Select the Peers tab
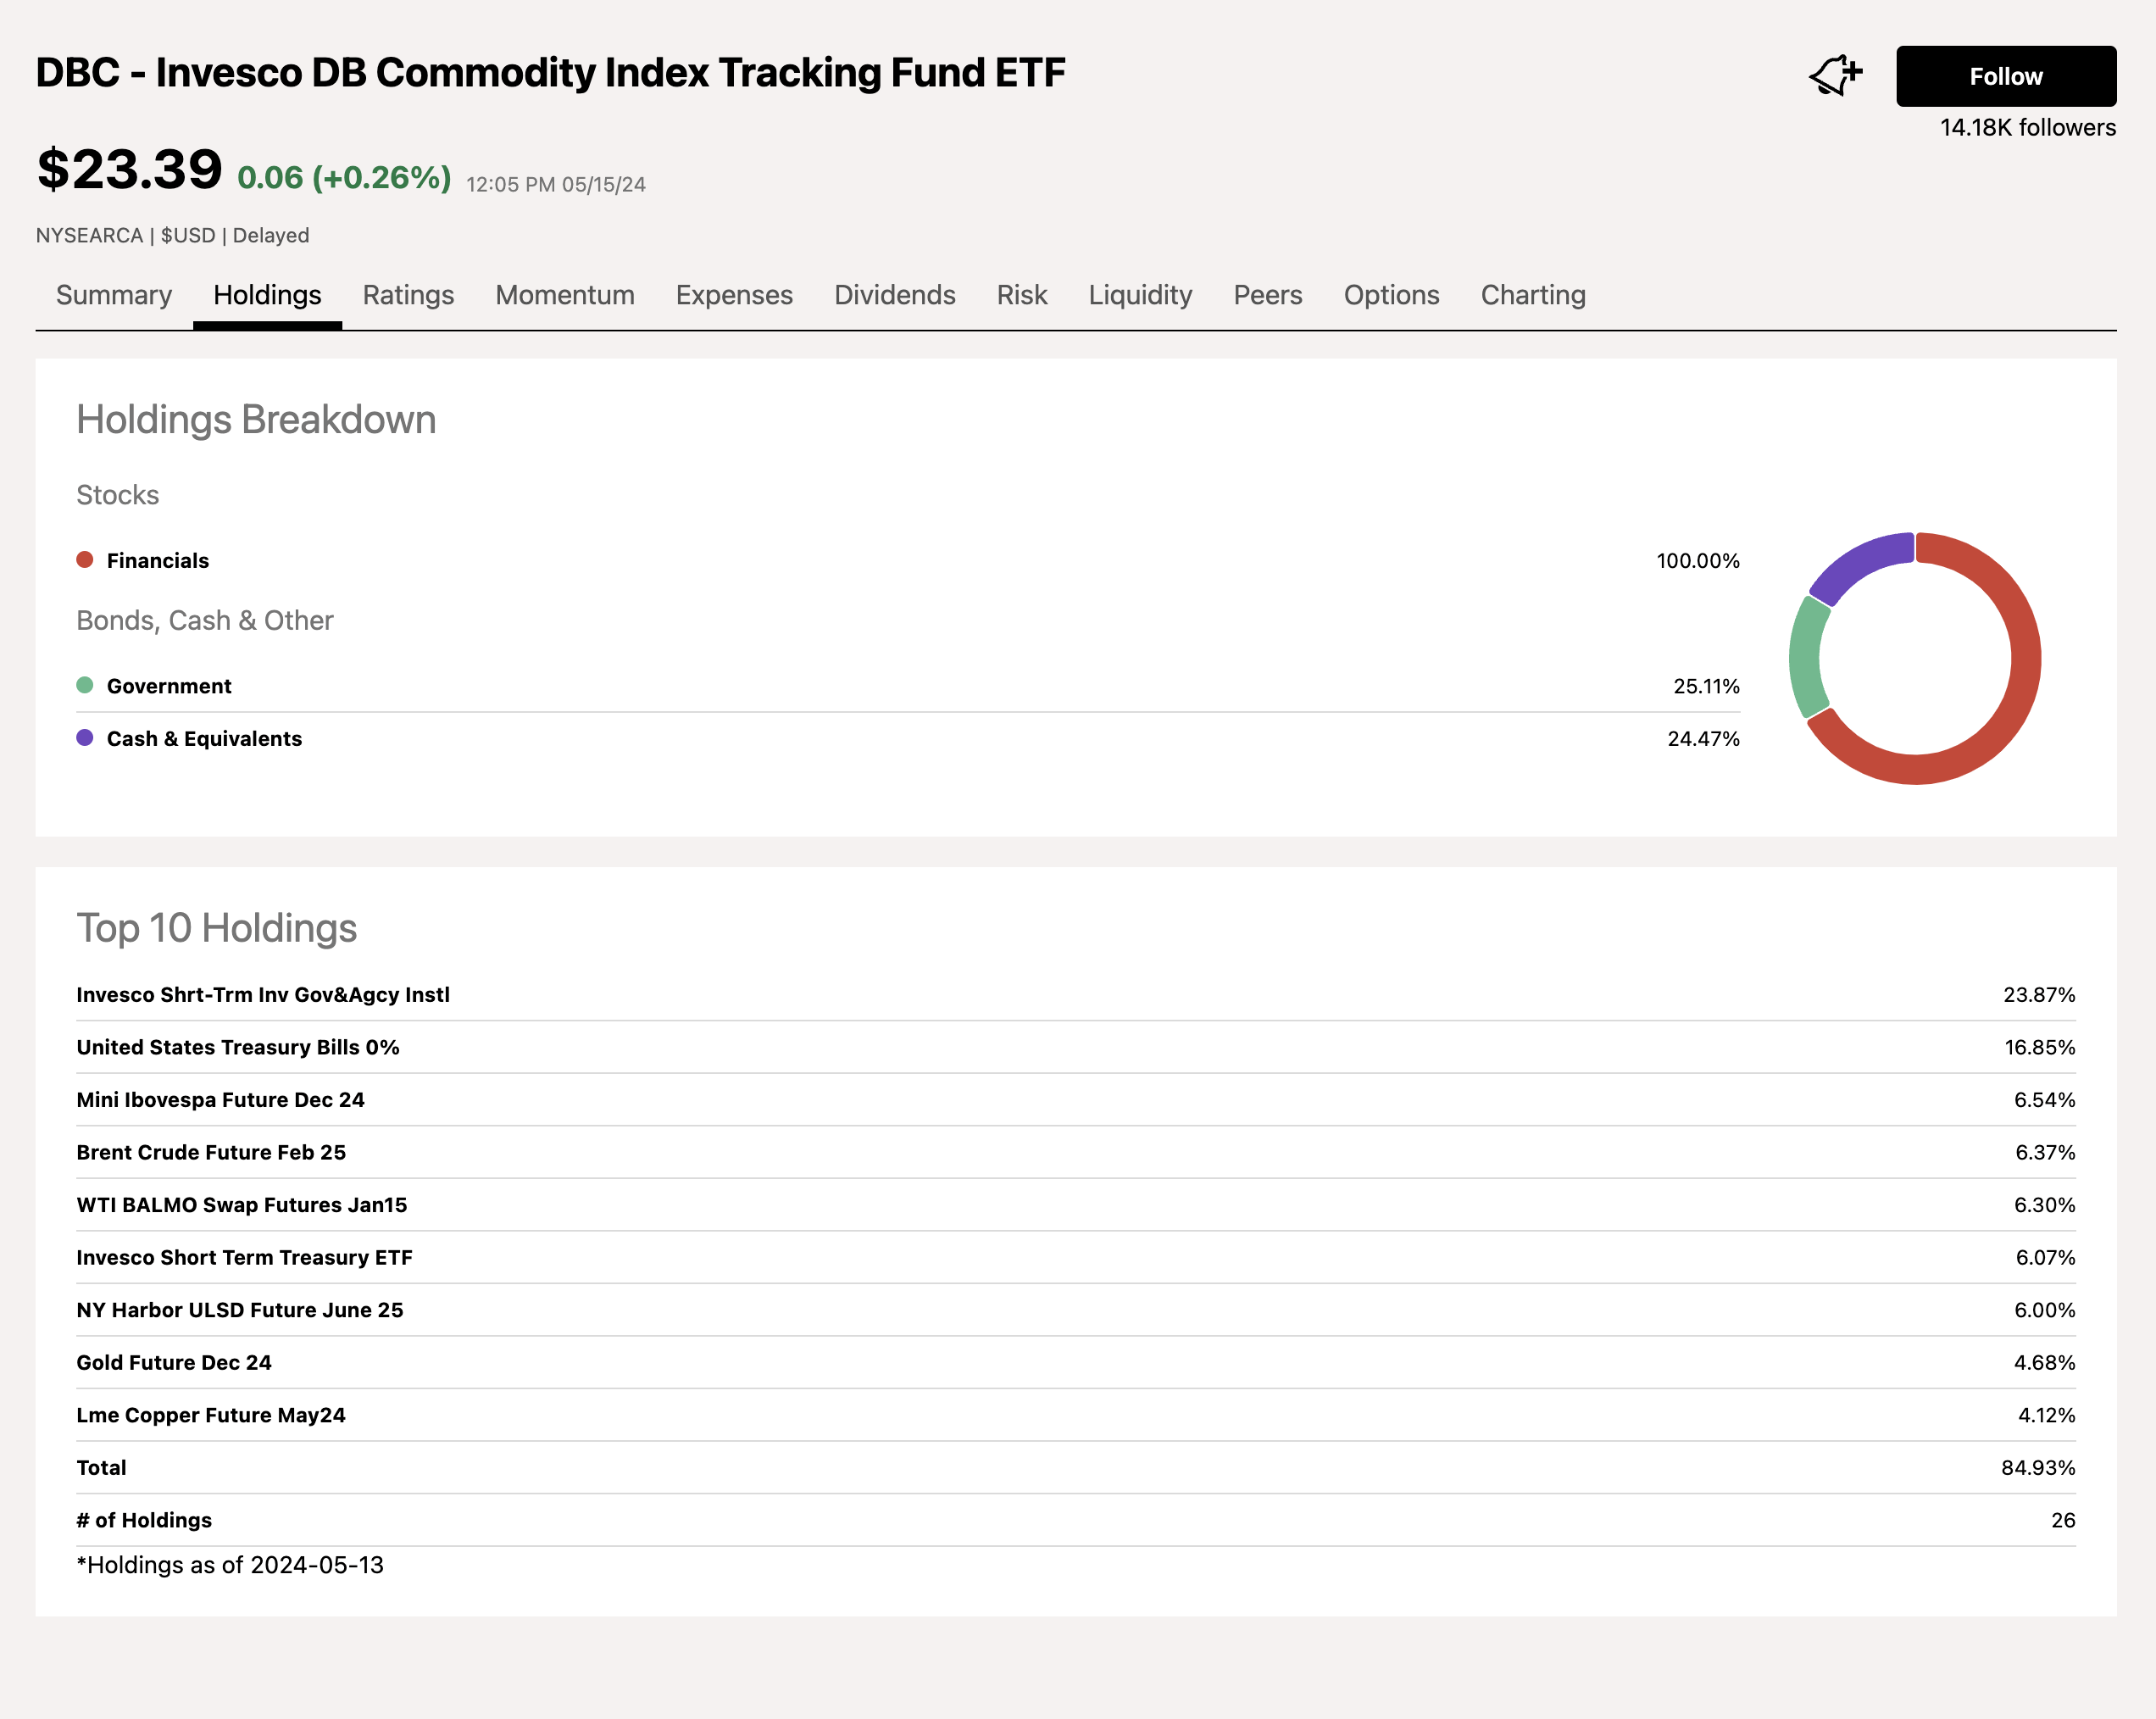 point(1268,295)
